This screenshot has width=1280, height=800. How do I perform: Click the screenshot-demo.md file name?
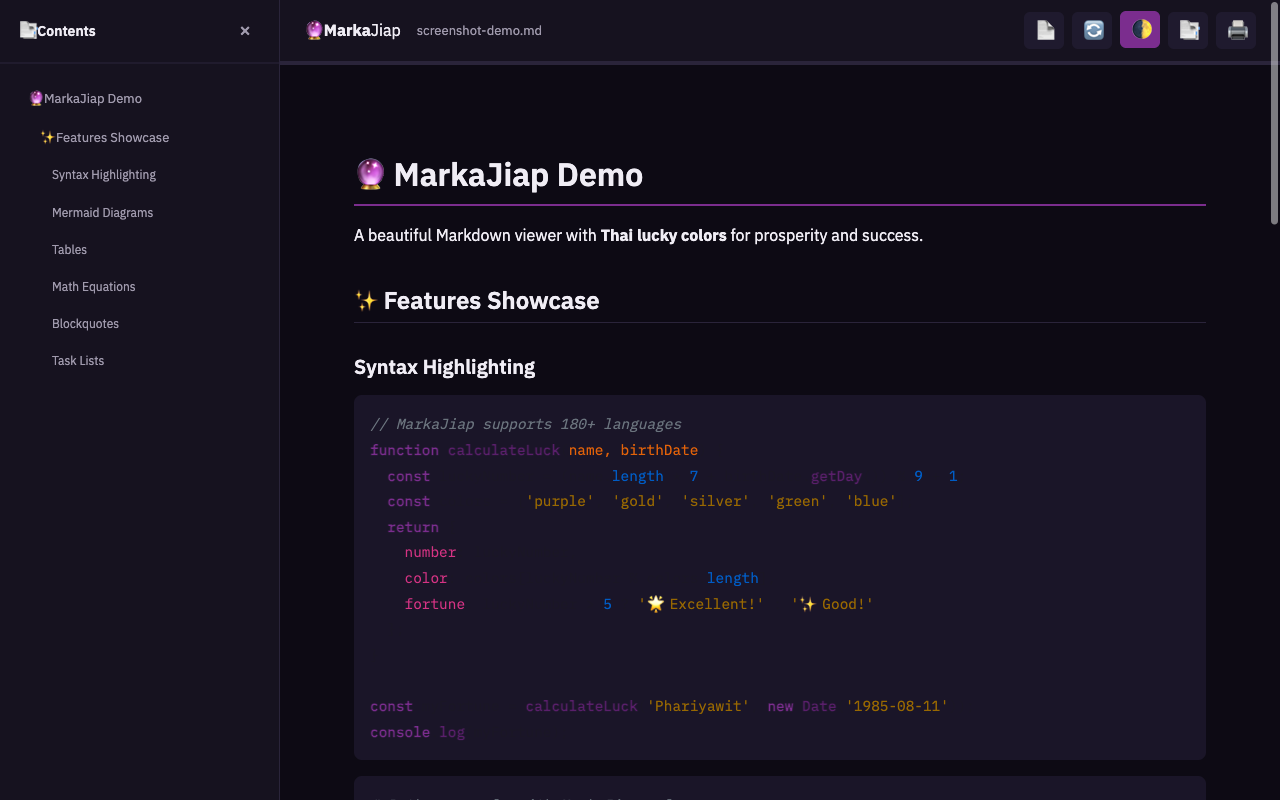tap(479, 31)
